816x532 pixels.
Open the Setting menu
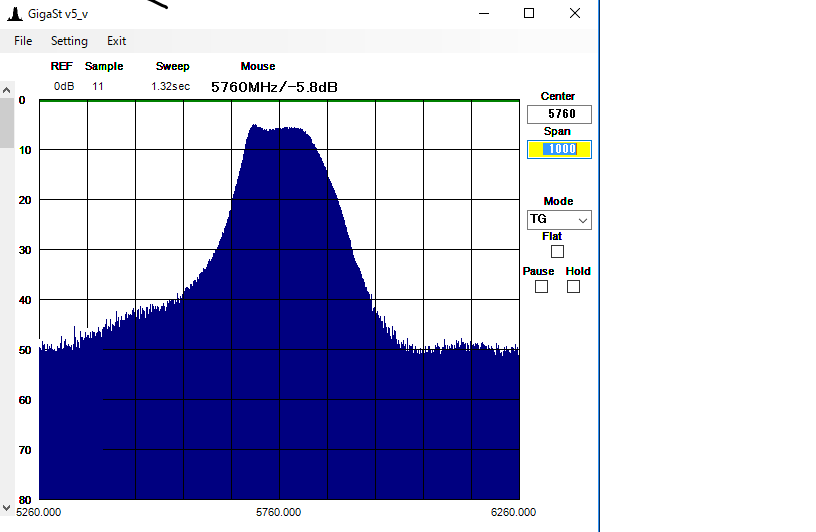(x=69, y=41)
